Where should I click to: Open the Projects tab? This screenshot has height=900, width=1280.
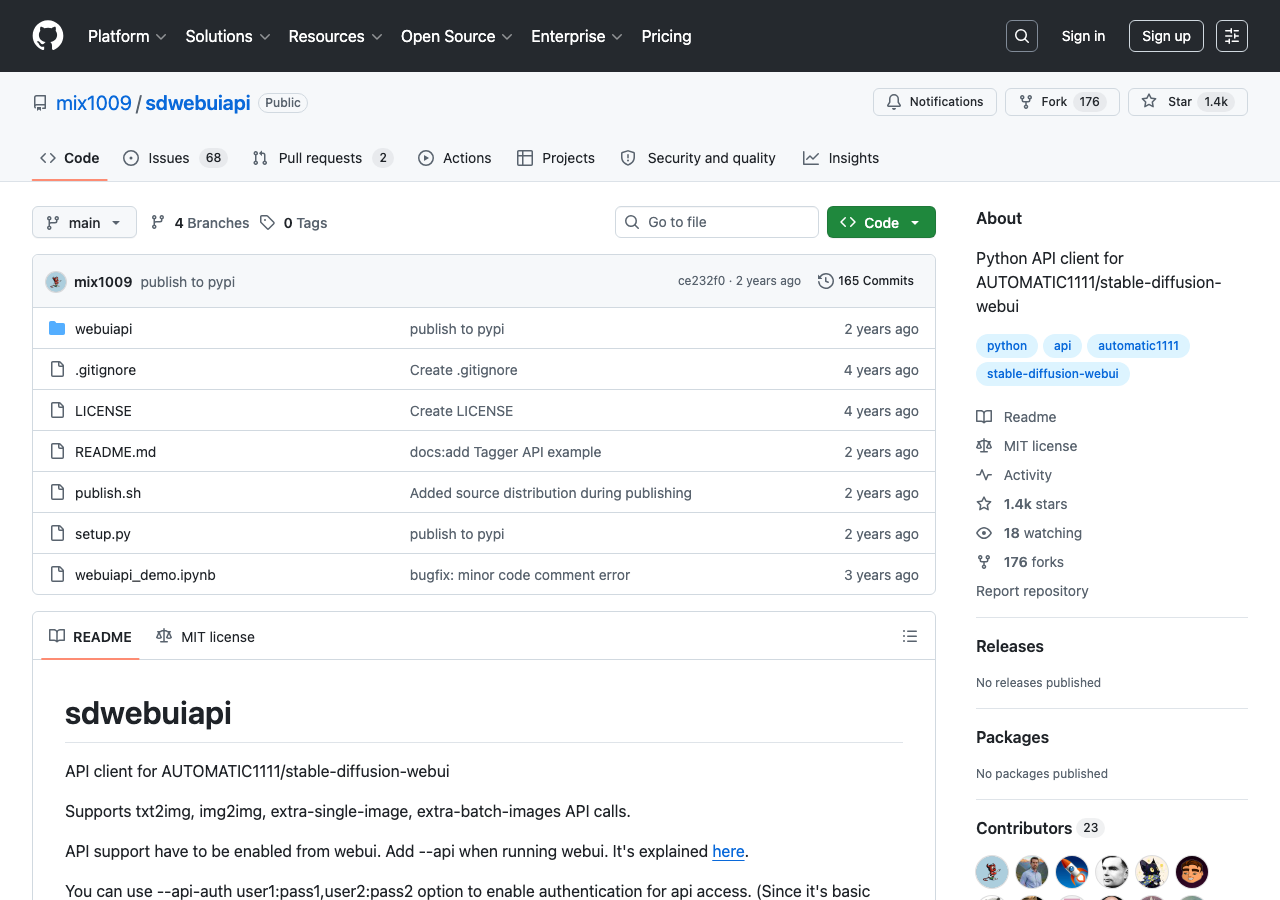[x=556, y=158]
